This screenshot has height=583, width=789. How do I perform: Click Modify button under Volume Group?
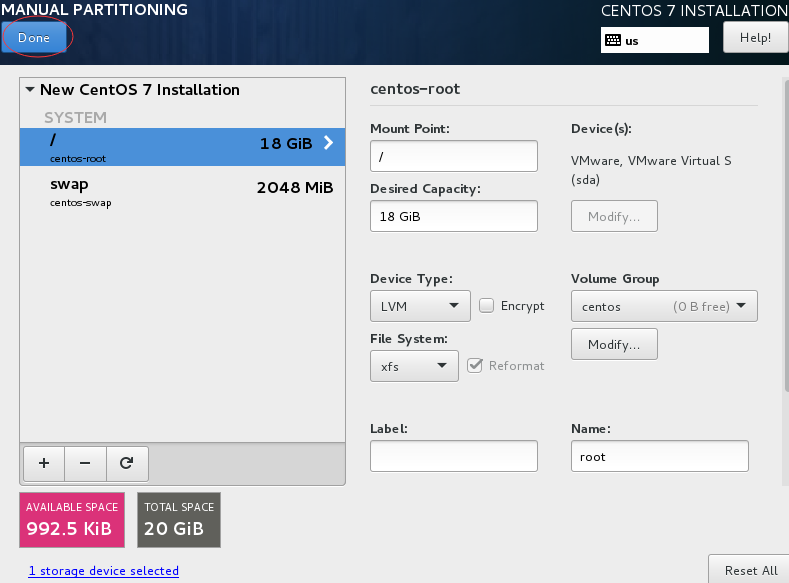pyautogui.click(x=614, y=344)
